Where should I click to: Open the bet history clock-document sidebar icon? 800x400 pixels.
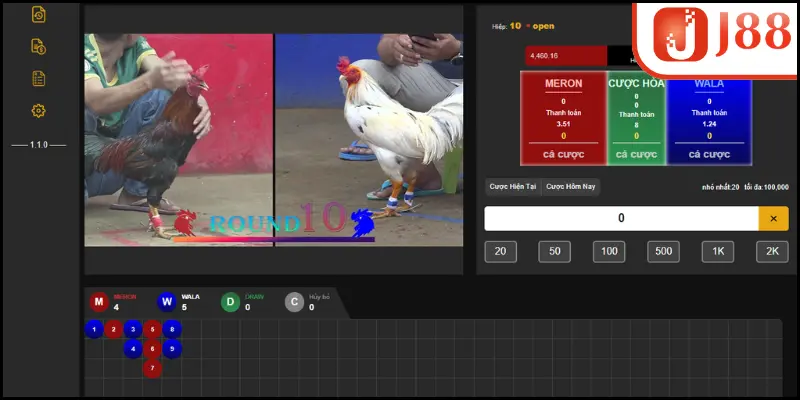click(x=39, y=14)
